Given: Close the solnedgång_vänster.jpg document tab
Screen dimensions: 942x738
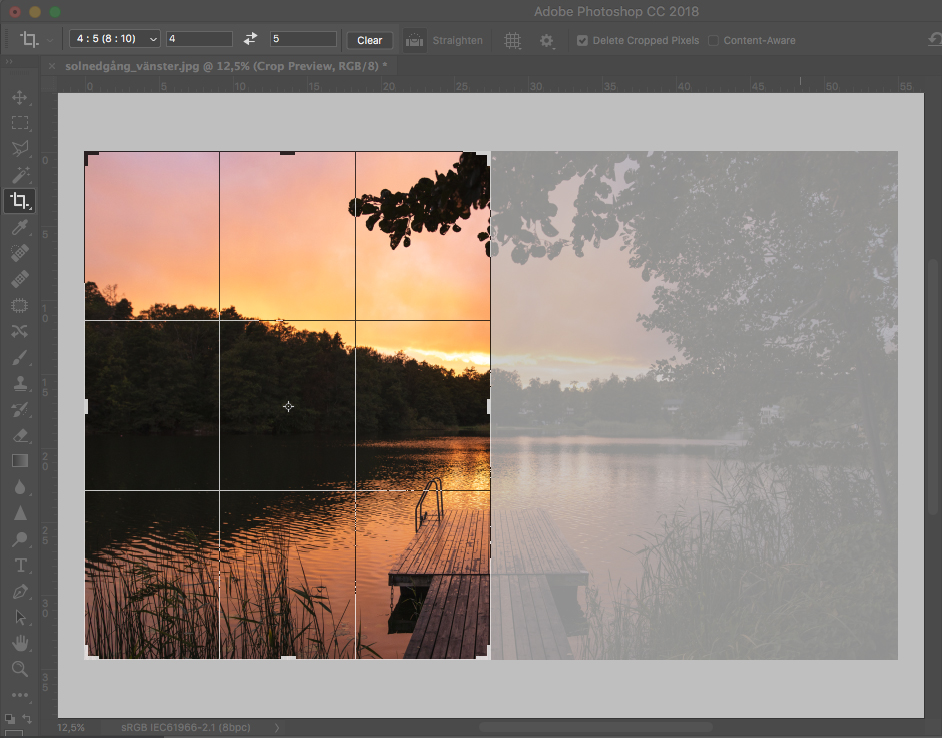Looking at the screenshot, I should tap(52, 66).
